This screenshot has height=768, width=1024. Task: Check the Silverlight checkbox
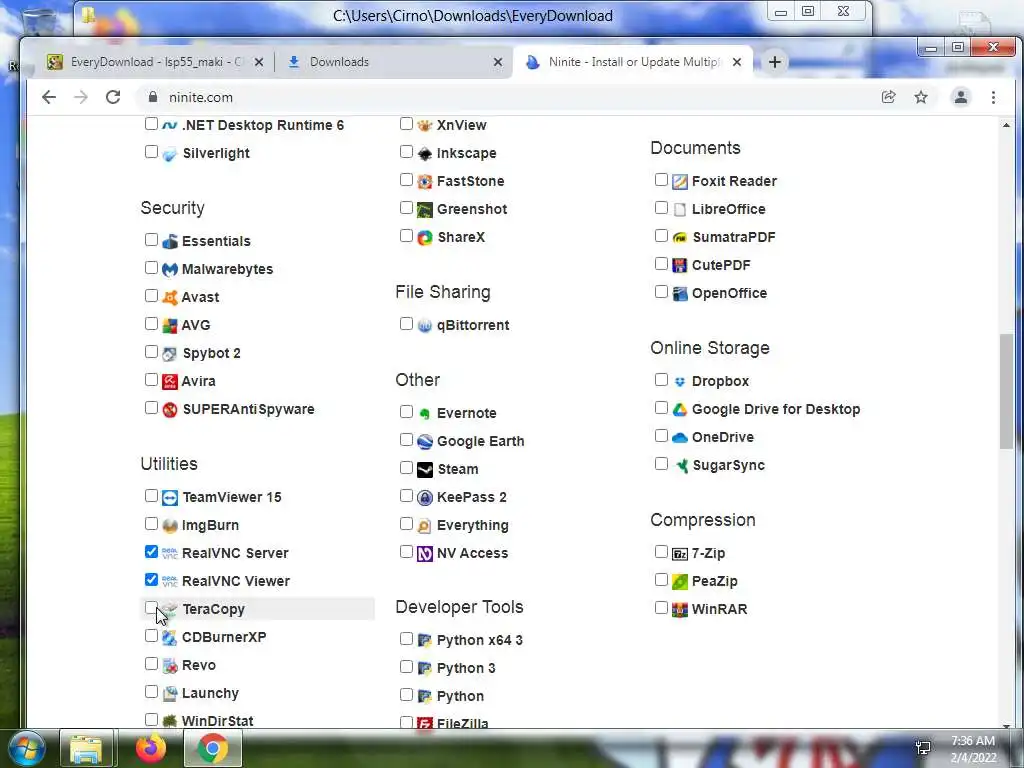click(152, 152)
